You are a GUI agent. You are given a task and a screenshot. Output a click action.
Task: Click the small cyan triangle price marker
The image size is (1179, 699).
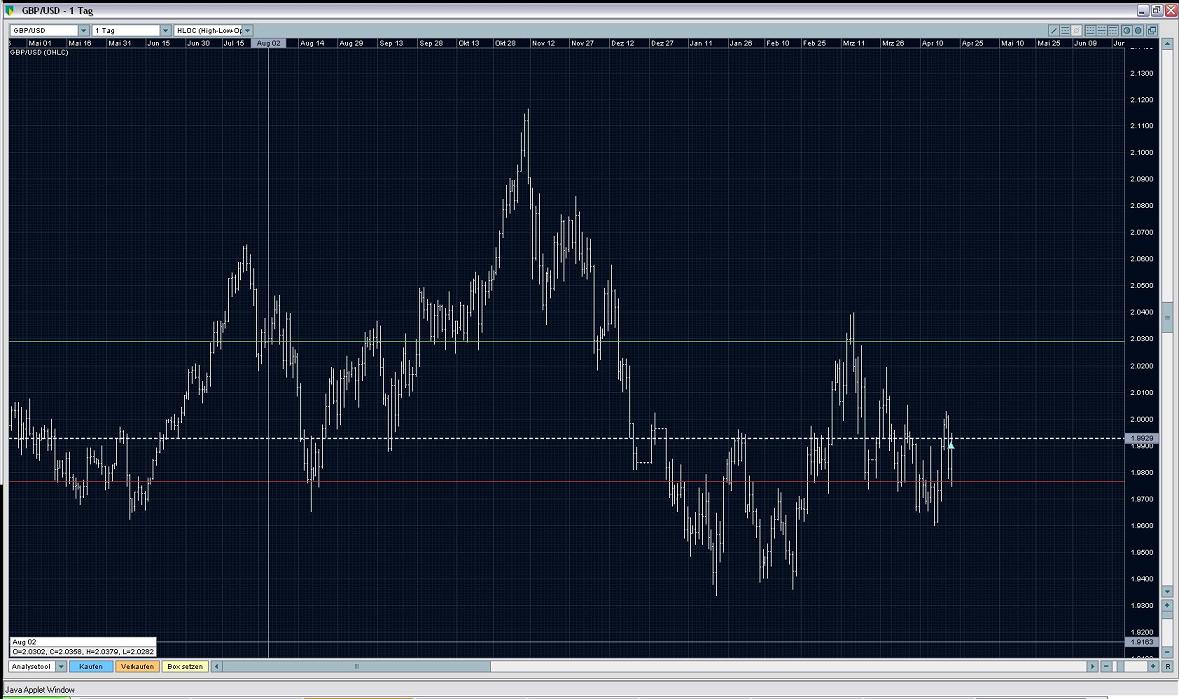click(x=951, y=446)
